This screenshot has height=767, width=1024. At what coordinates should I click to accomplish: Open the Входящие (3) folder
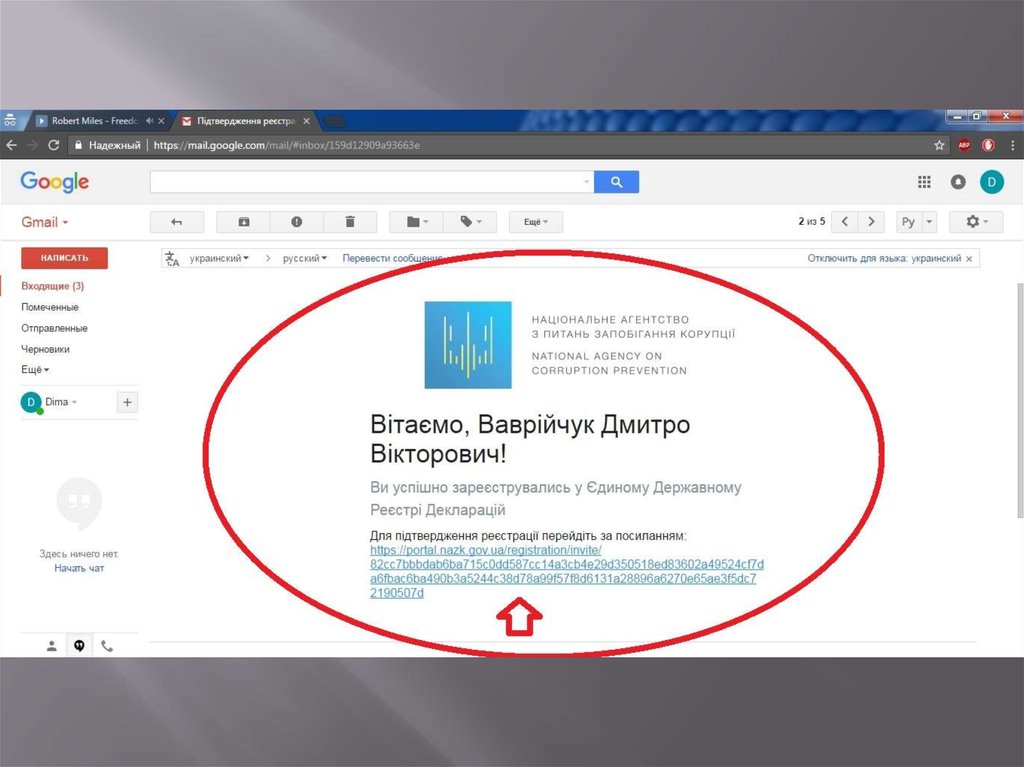pyautogui.click(x=52, y=286)
